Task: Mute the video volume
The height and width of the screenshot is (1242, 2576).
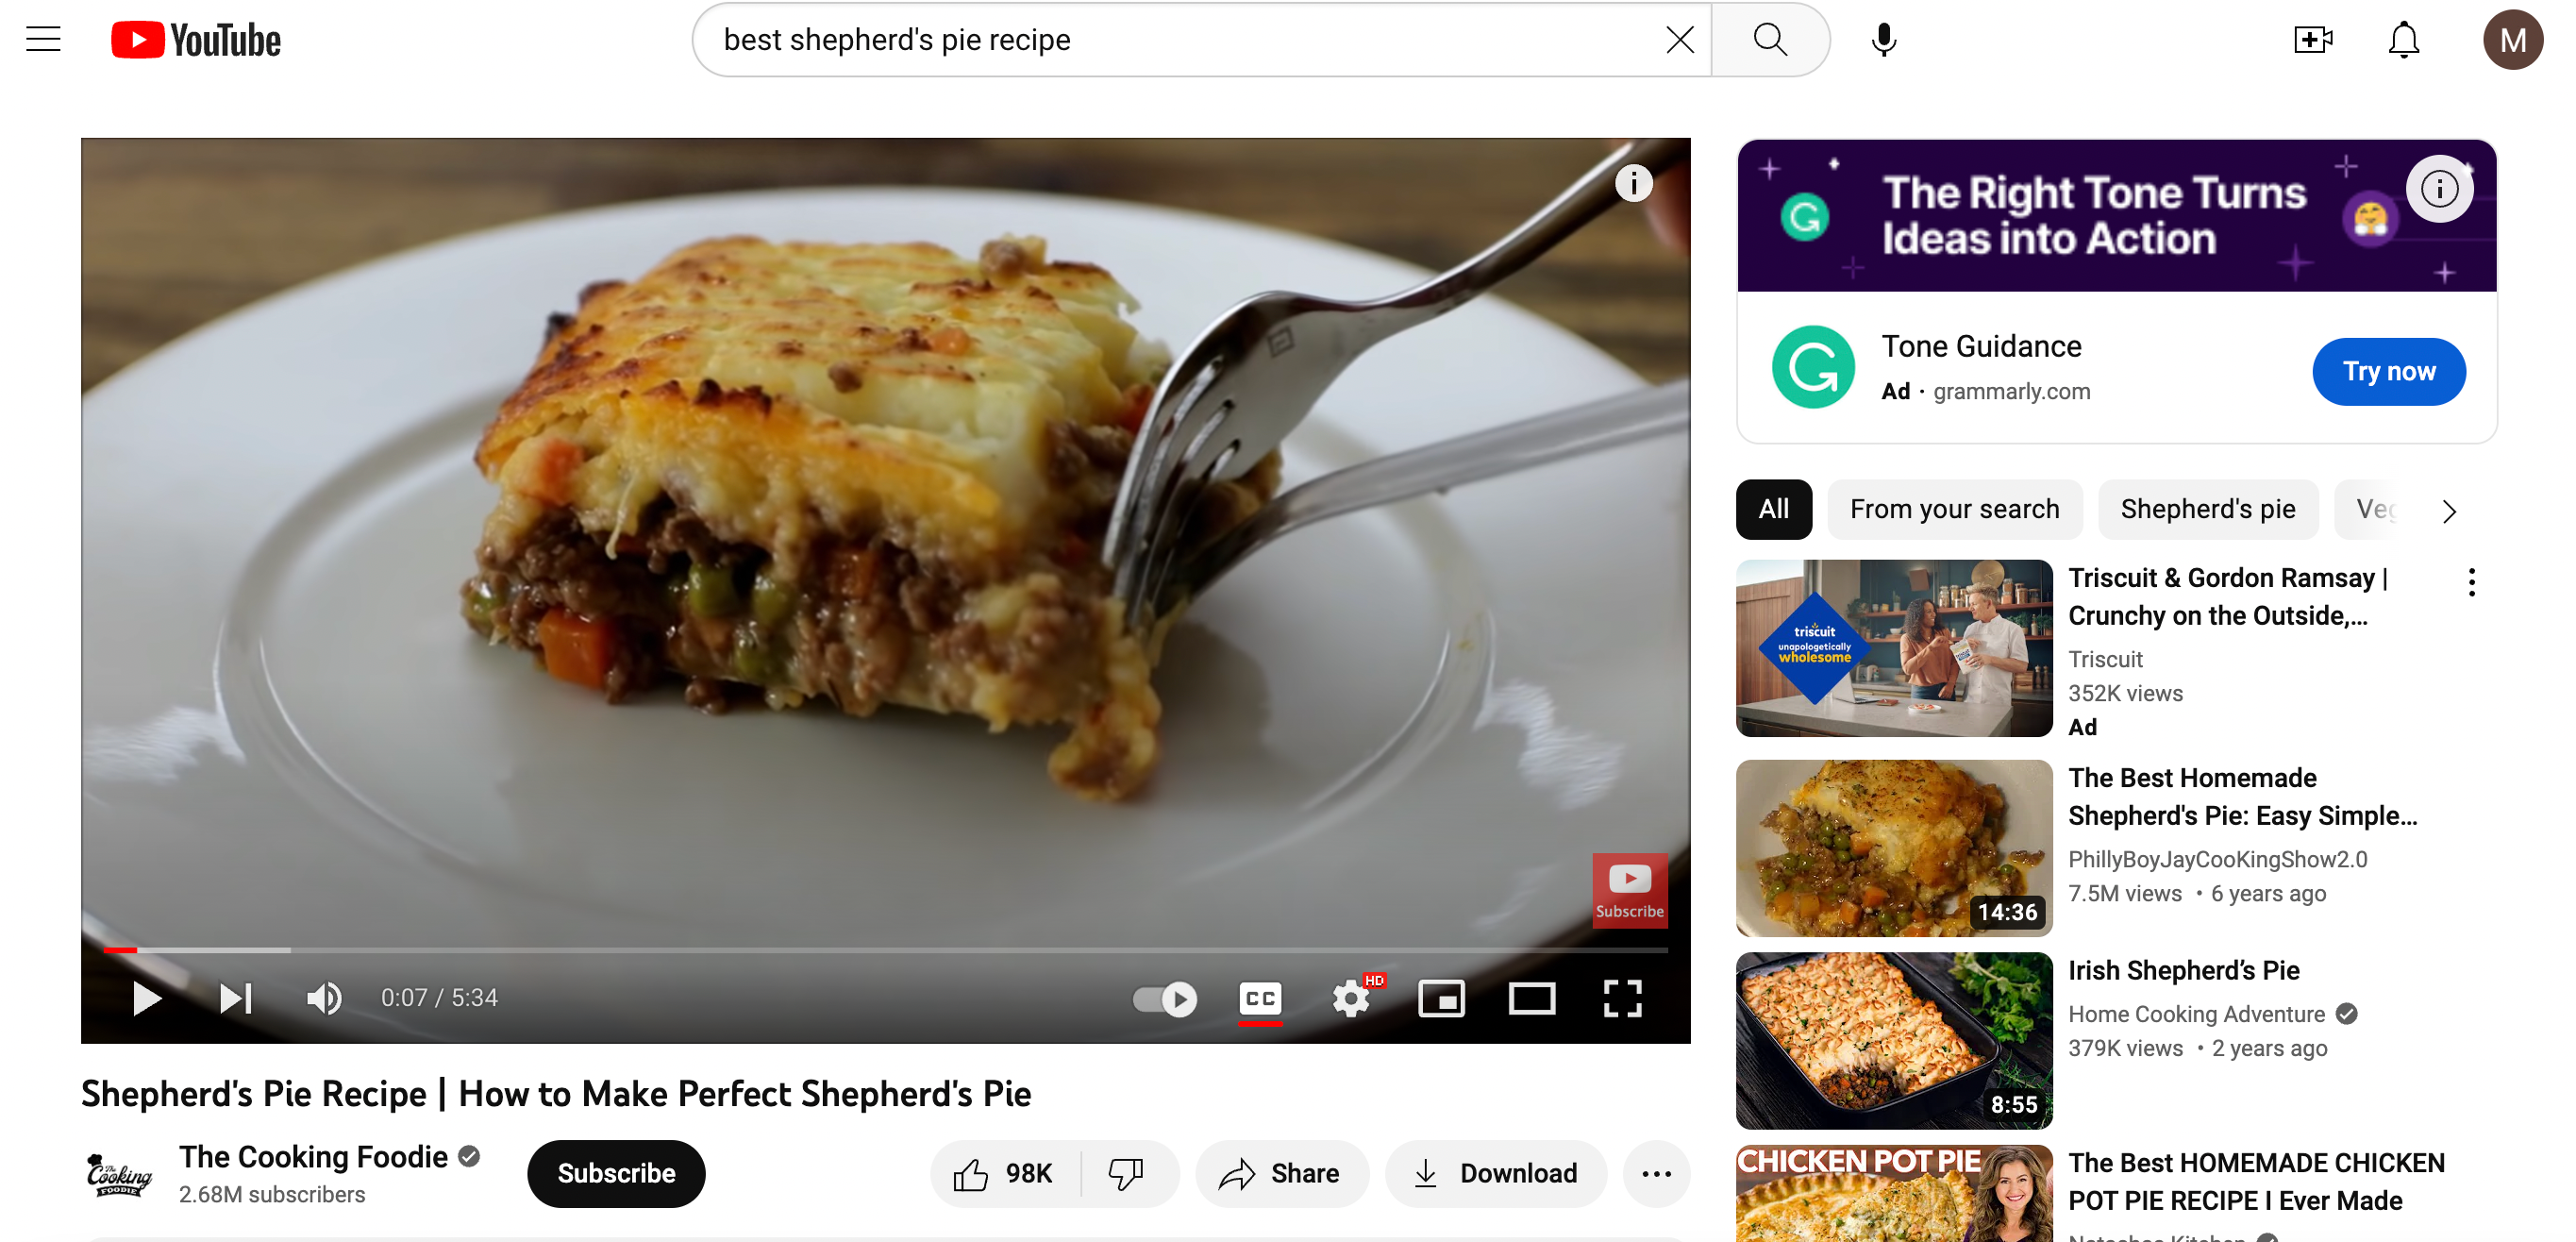Action: click(x=323, y=997)
